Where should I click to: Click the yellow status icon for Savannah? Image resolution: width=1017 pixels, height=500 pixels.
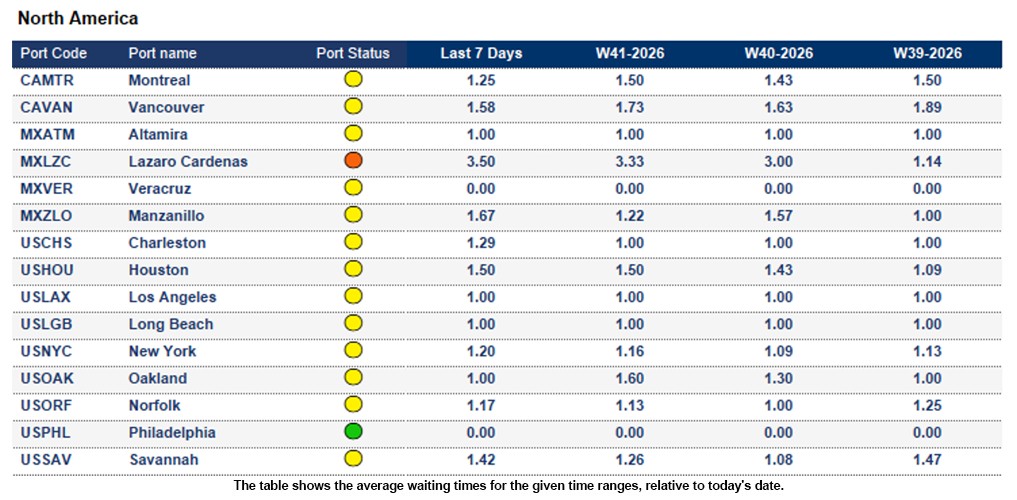(353, 459)
